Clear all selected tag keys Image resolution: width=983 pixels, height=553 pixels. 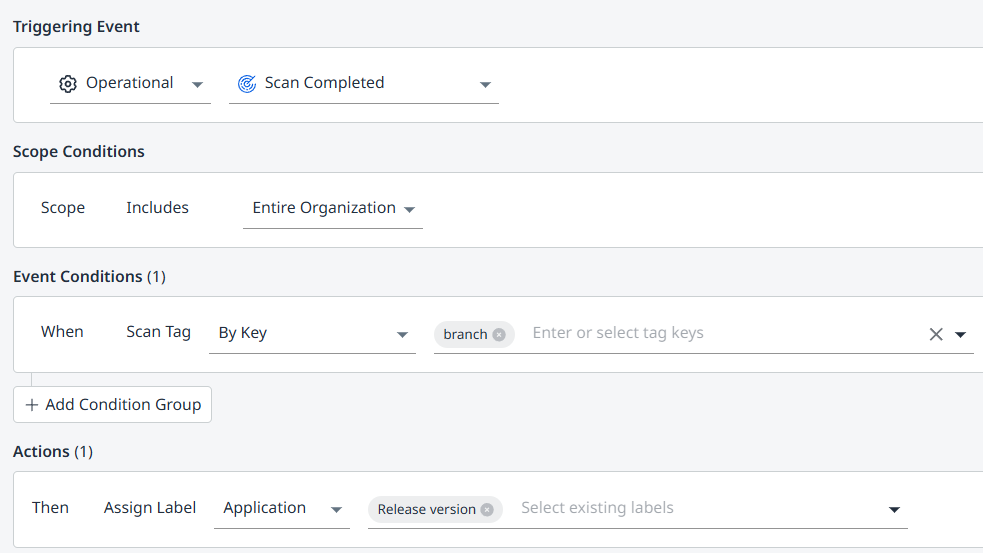point(936,335)
